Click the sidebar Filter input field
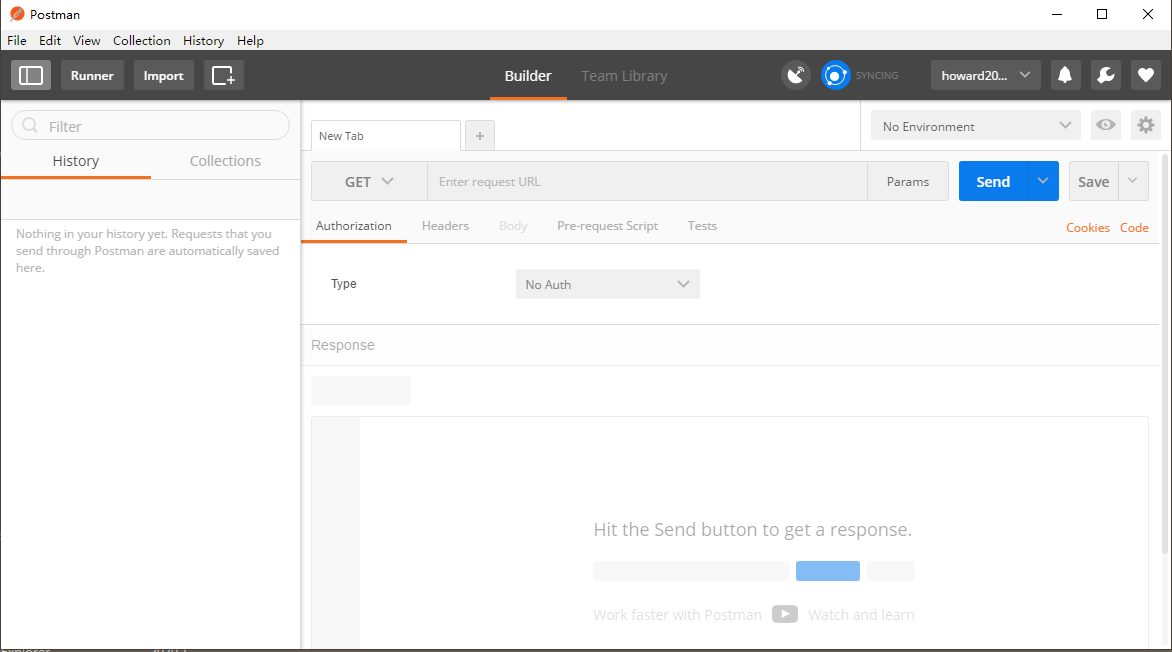The image size is (1172, 652). 150,126
